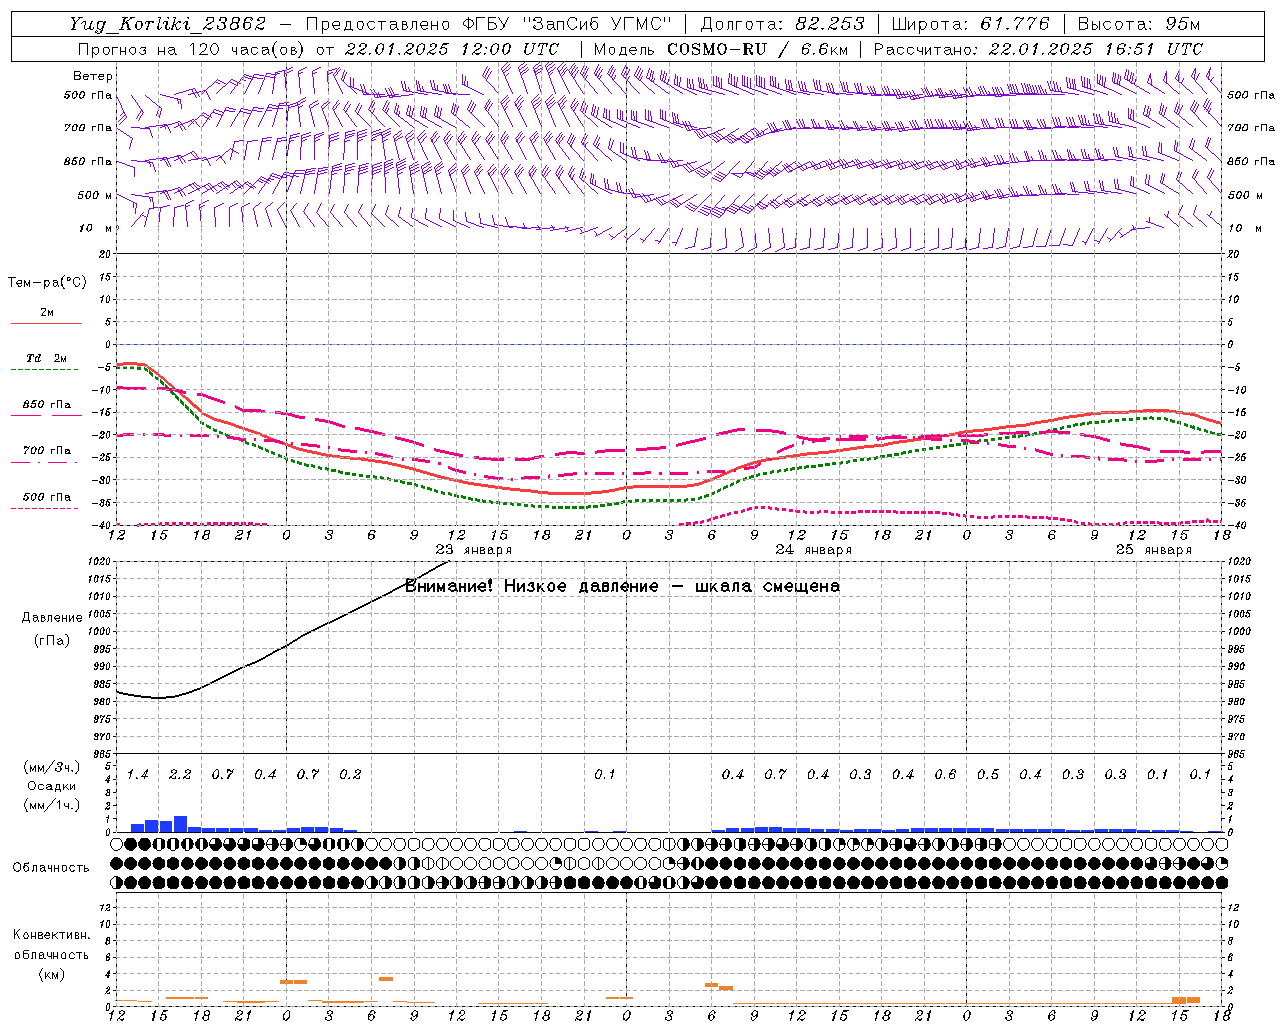The image size is (1280, 1024).
Task: Click the Облачность row label
Action: pyautogui.click(x=51, y=868)
